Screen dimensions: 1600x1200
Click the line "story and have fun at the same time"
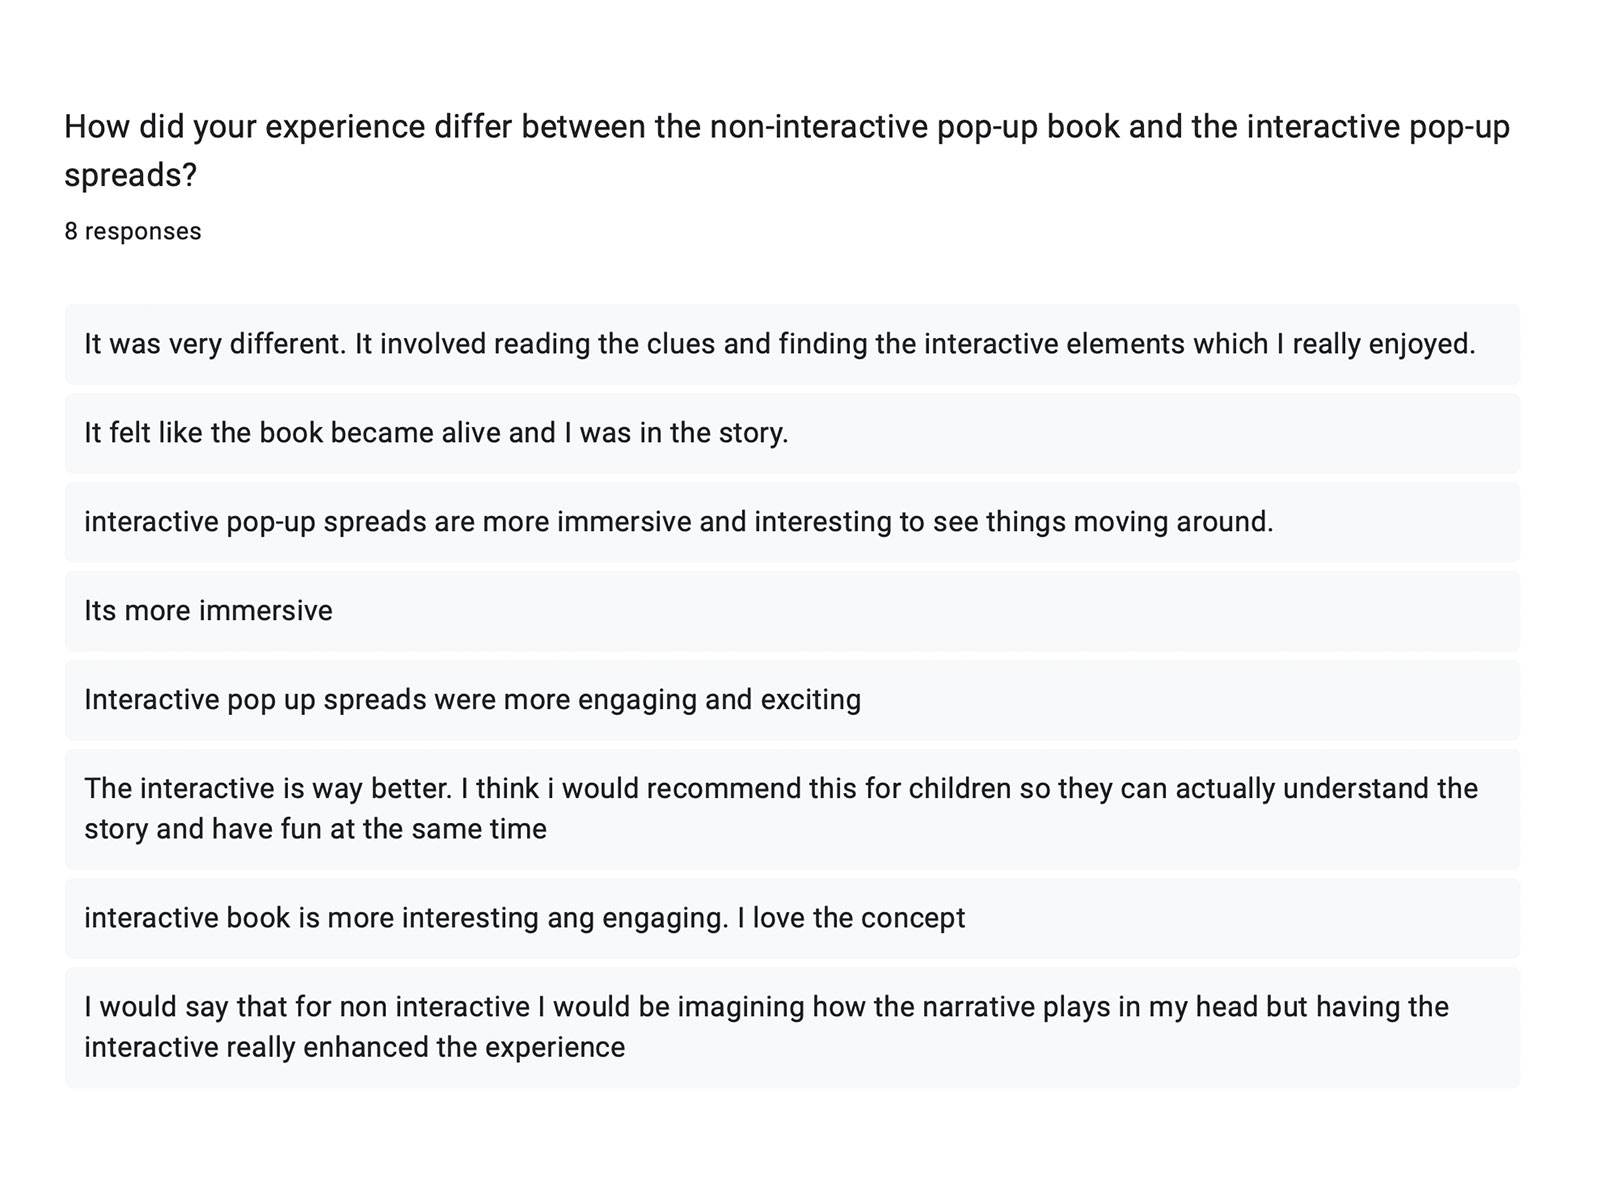tap(315, 829)
